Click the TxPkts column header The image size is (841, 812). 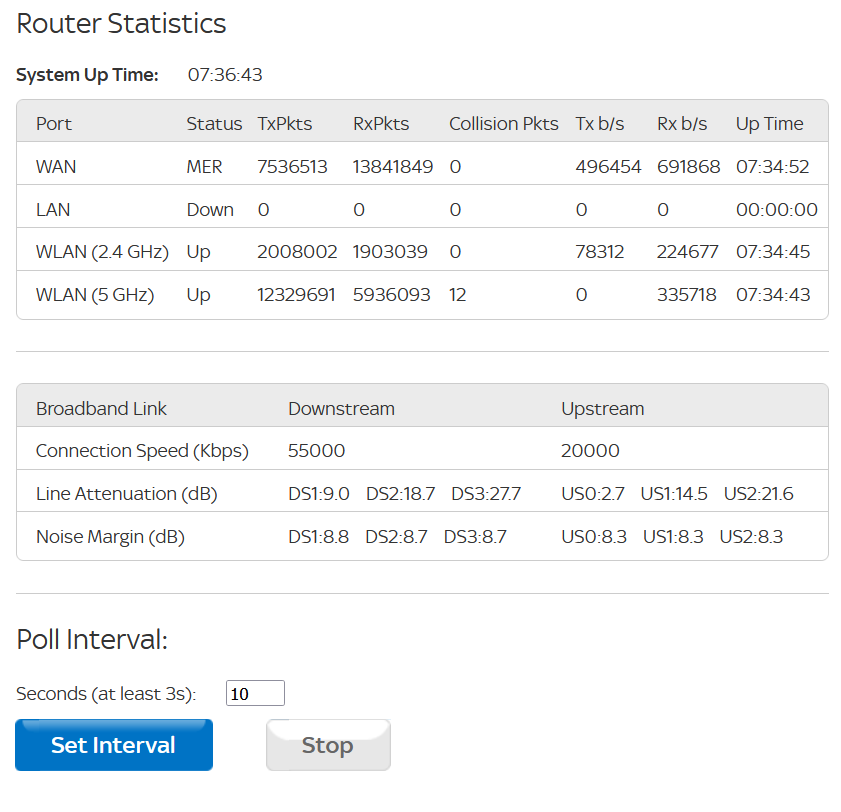point(284,124)
